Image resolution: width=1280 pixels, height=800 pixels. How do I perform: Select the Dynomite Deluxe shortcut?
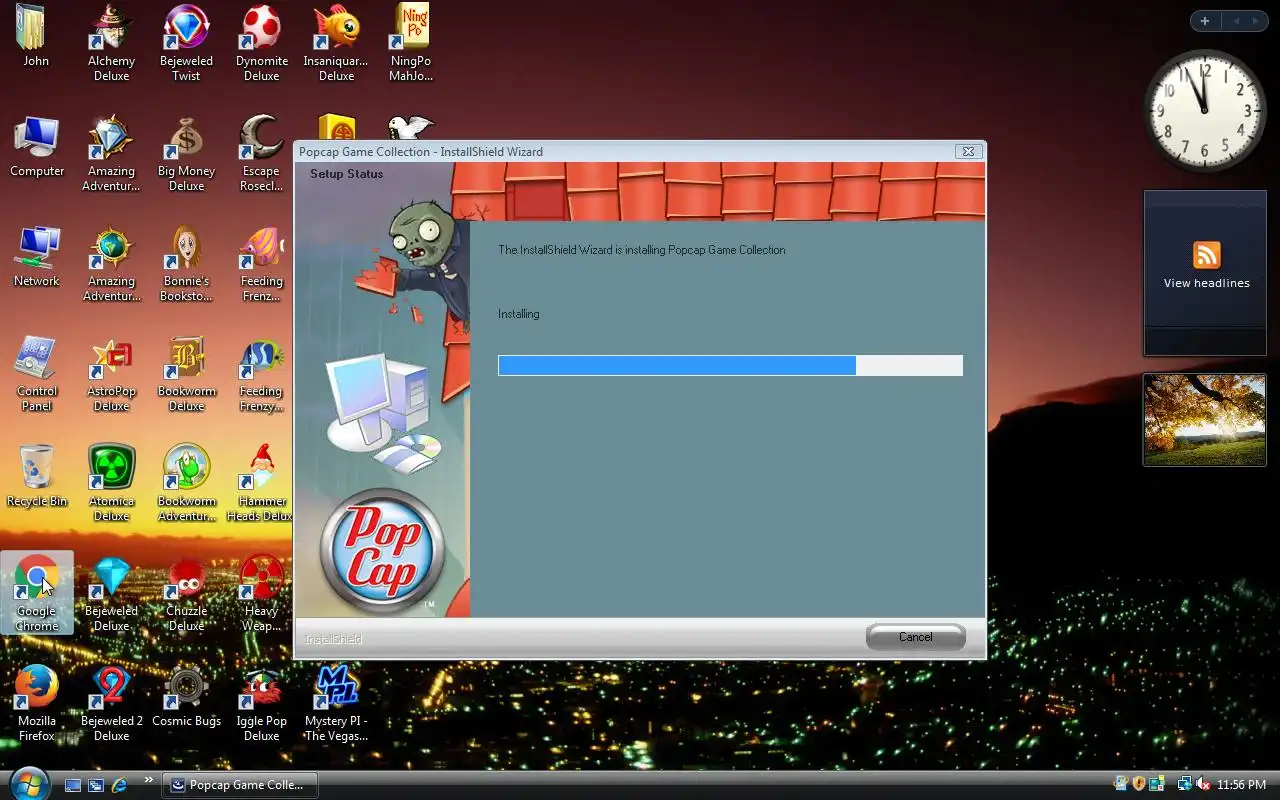click(x=261, y=43)
